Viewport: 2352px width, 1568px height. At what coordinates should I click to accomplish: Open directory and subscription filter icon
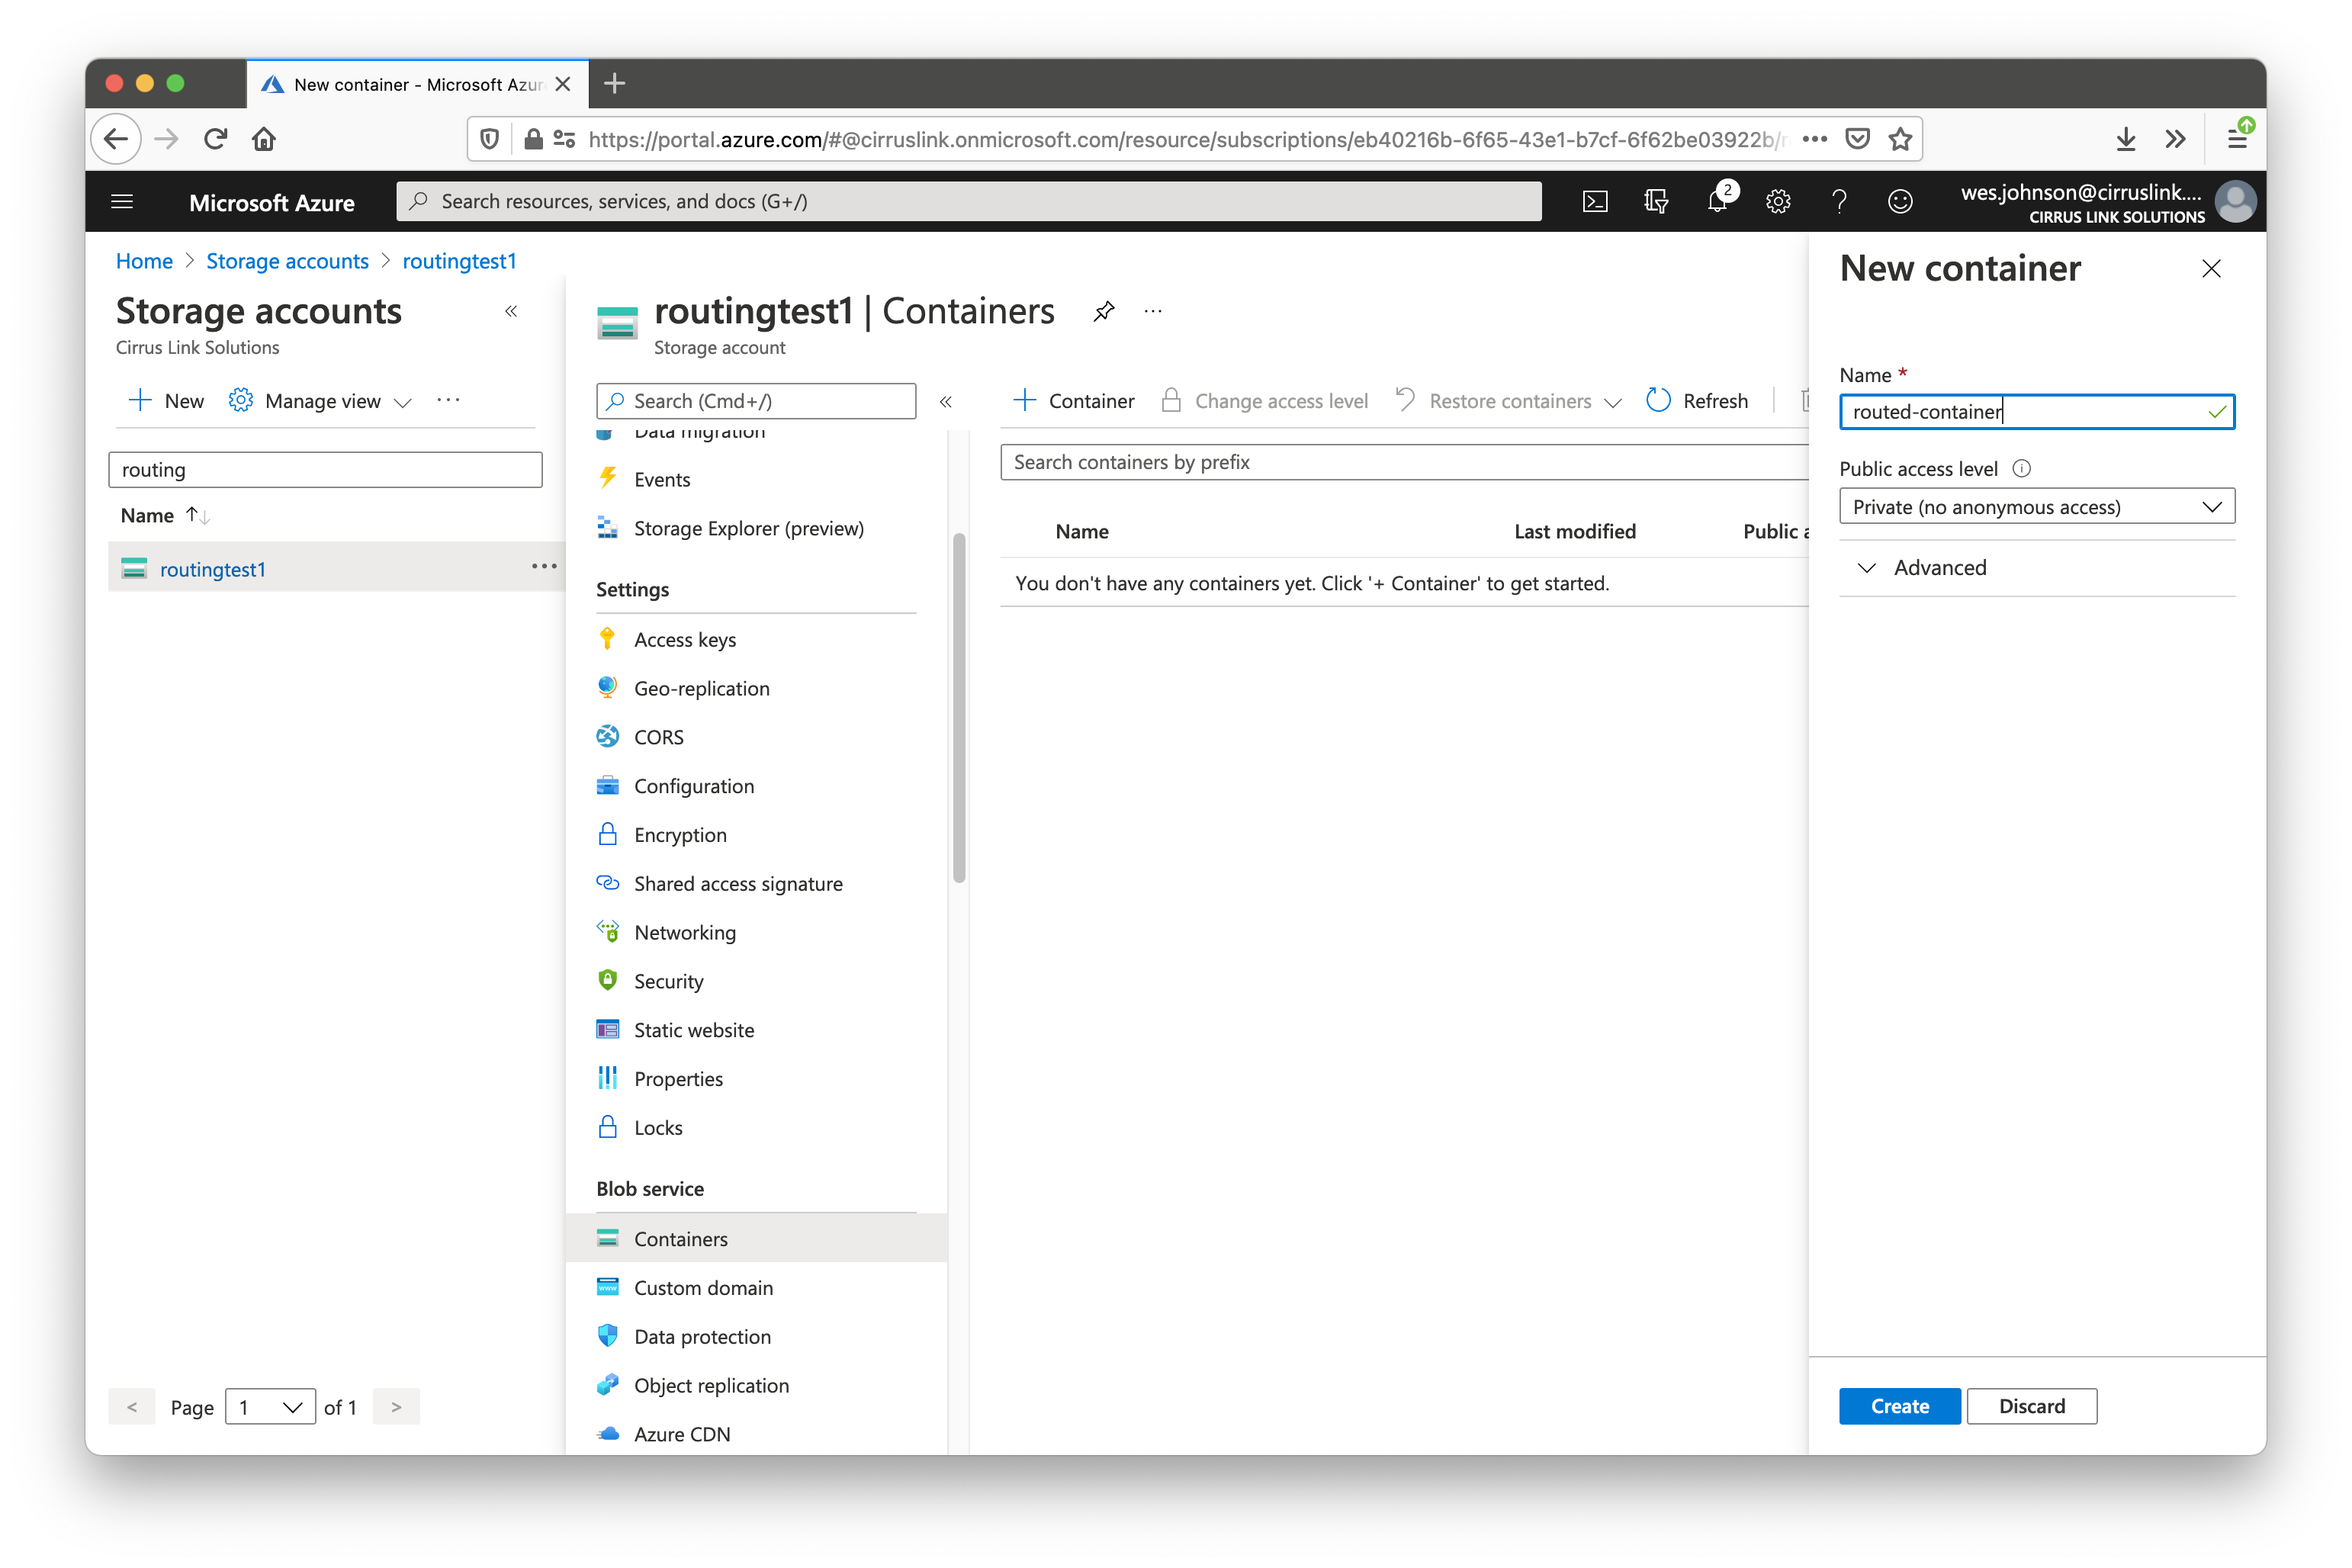1656,201
